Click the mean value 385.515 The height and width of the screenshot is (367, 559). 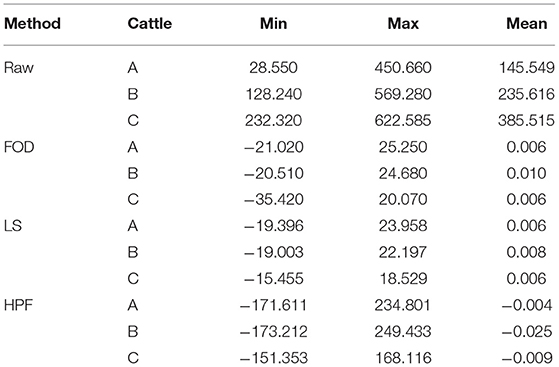[527, 121]
